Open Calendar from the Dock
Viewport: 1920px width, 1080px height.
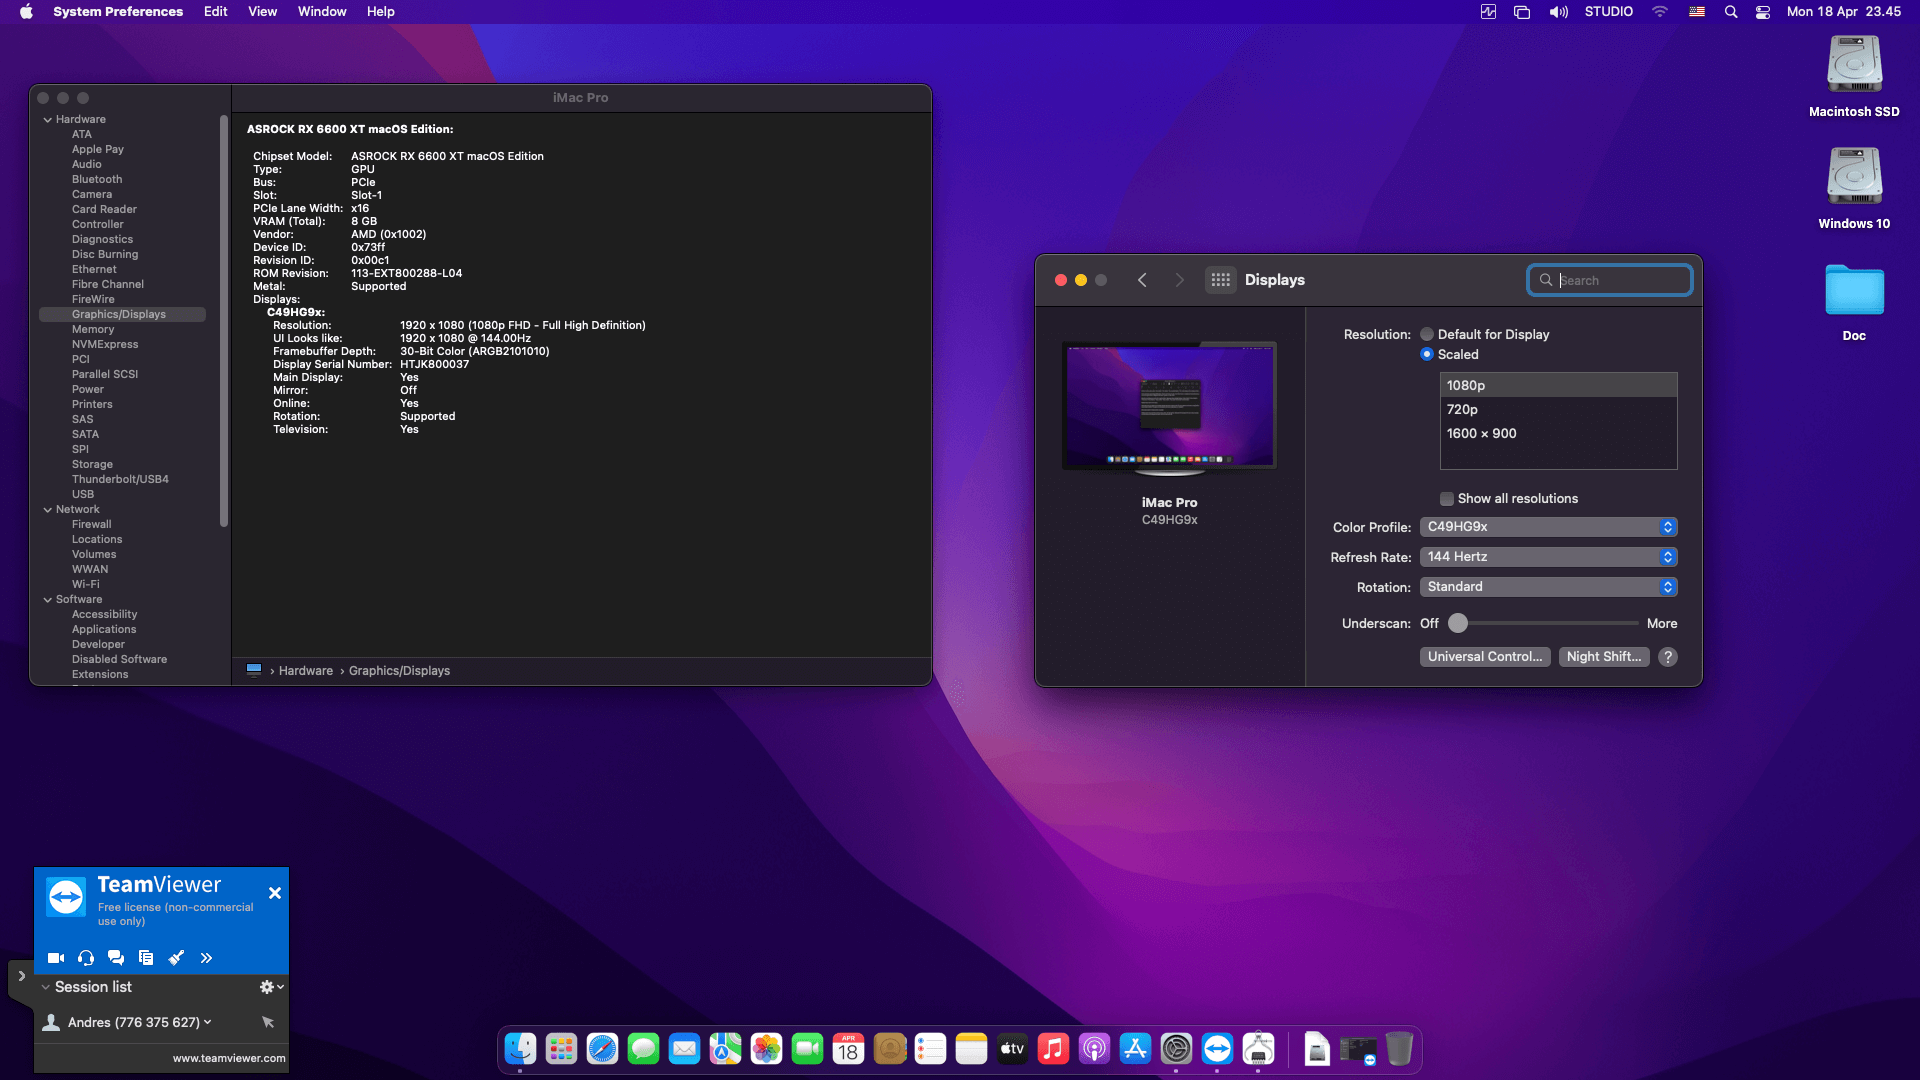point(848,1048)
